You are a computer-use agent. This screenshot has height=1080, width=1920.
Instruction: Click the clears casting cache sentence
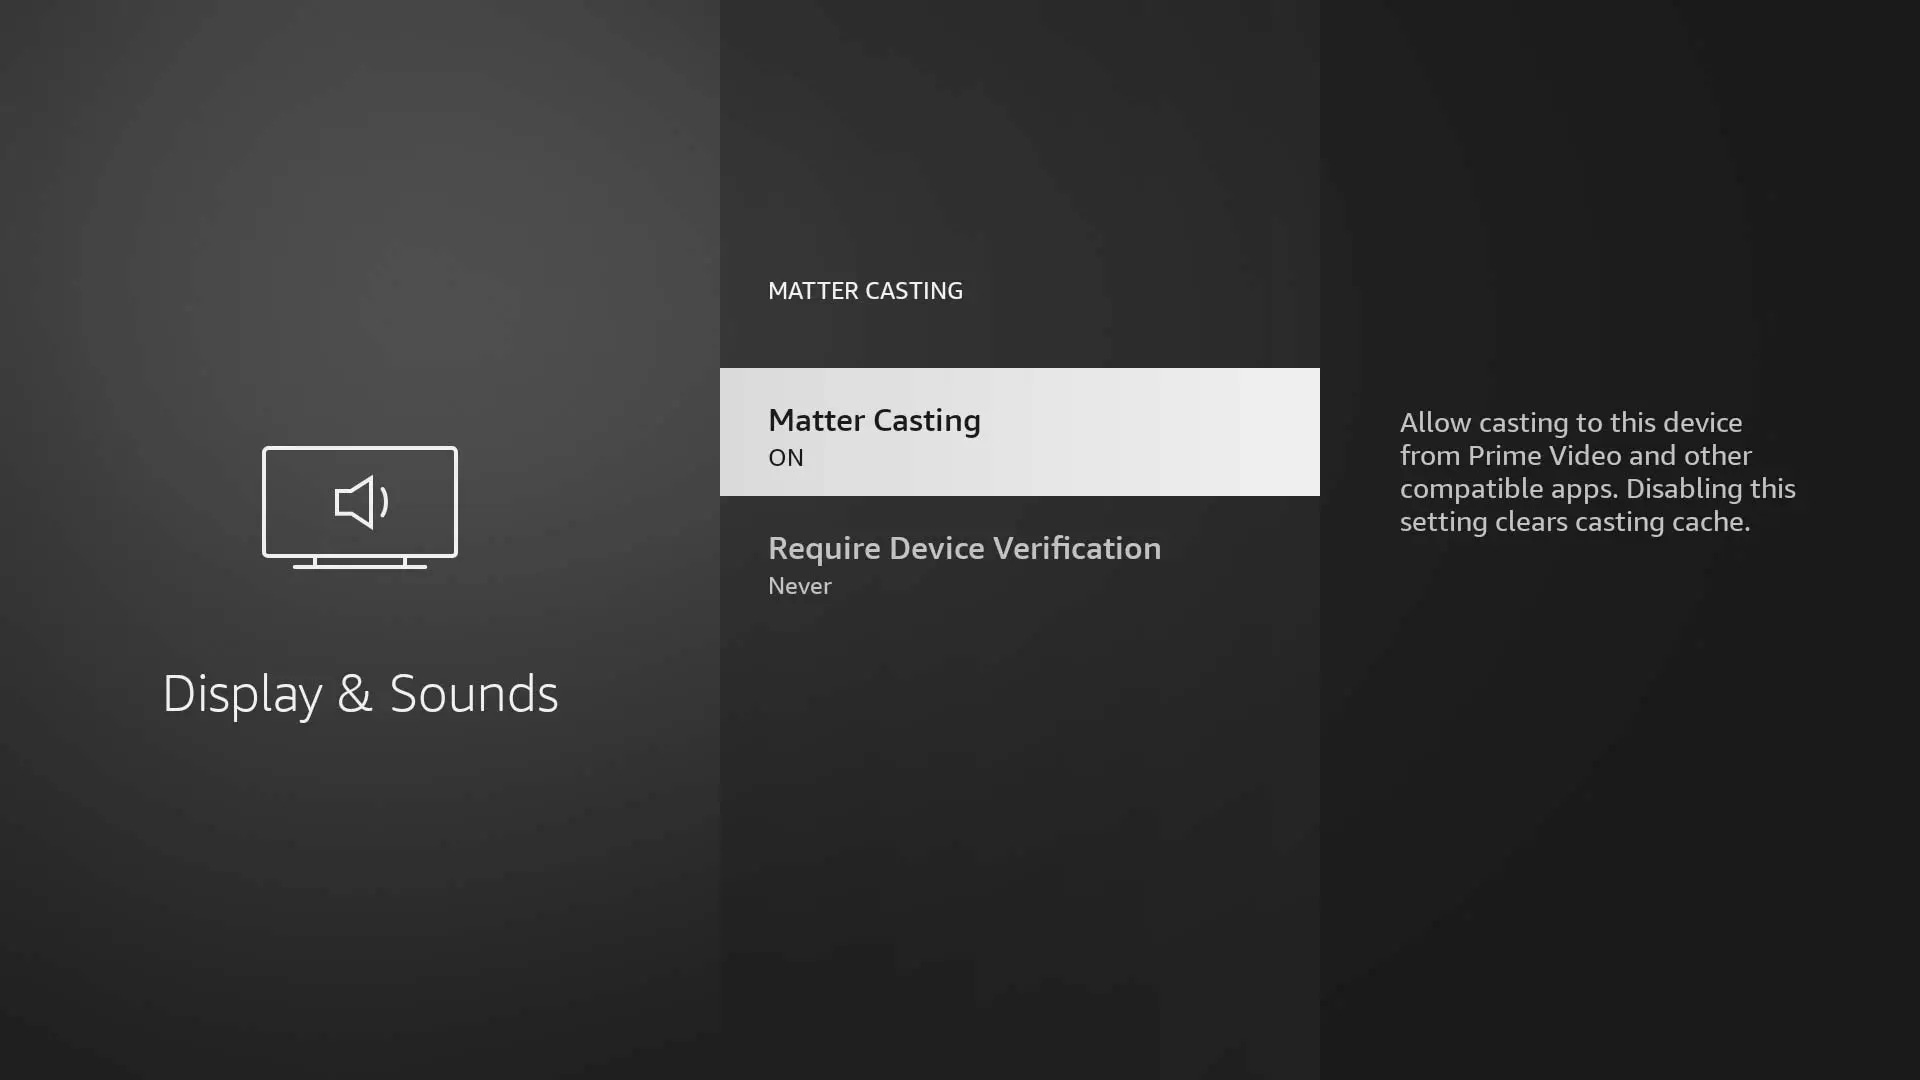(x=1620, y=522)
